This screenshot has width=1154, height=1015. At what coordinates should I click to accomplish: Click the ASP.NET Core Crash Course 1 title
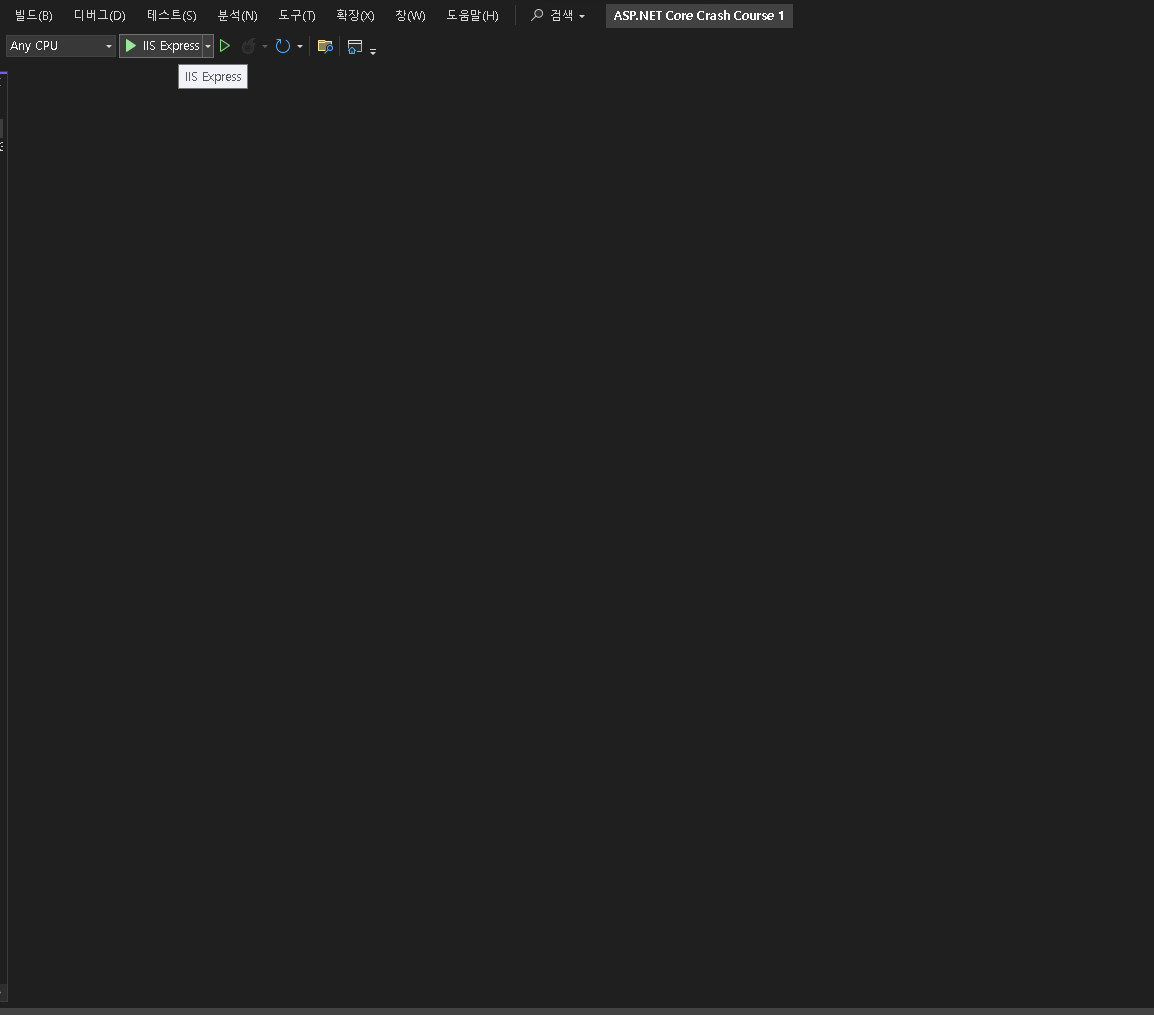tap(699, 15)
